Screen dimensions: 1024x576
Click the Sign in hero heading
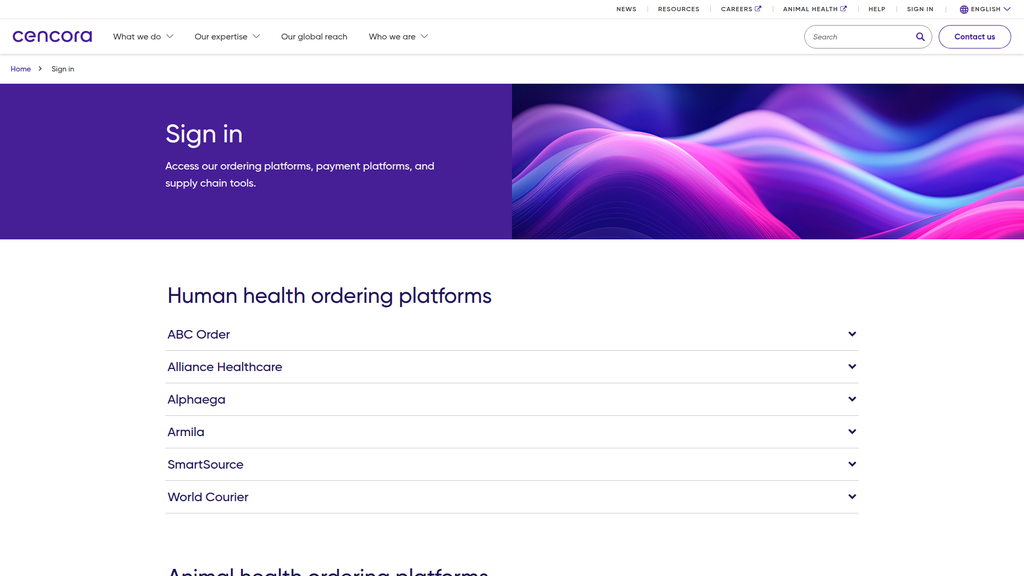(x=204, y=134)
